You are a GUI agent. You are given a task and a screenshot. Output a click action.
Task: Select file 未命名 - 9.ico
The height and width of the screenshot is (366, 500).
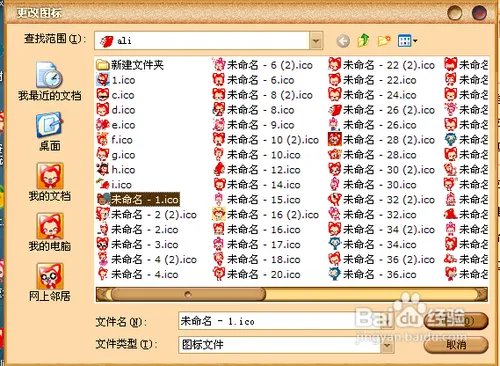[254, 125]
